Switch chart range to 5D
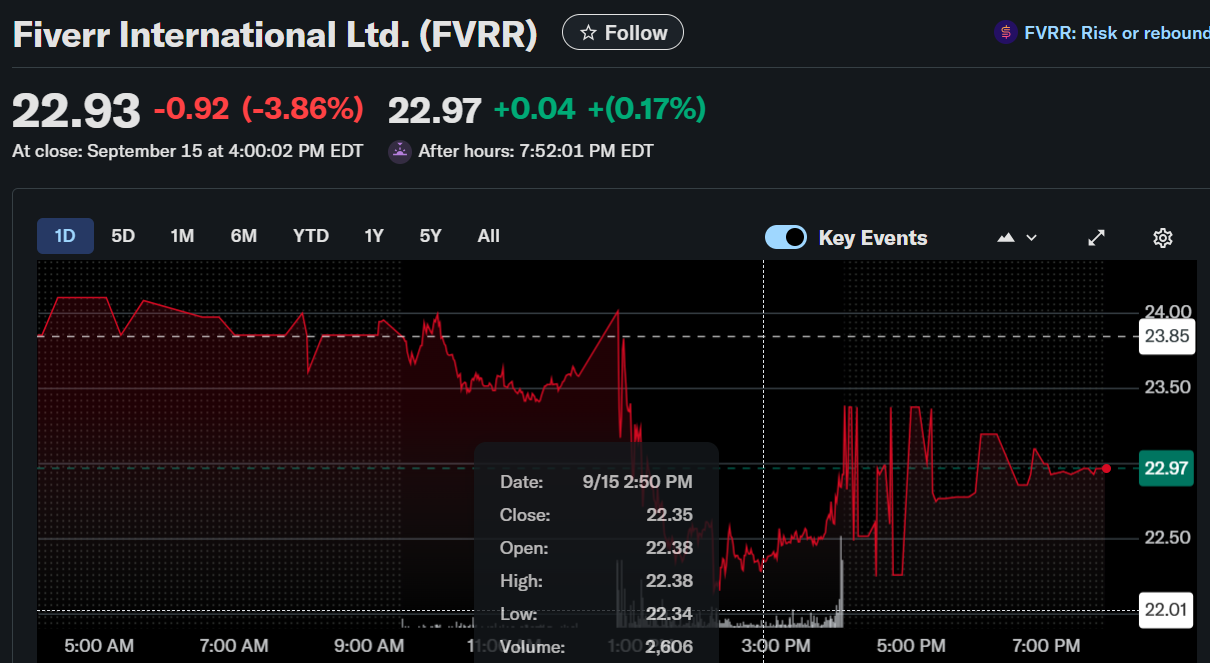Image resolution: width=1210 pixels, height=663 pixels. point(123,236)
